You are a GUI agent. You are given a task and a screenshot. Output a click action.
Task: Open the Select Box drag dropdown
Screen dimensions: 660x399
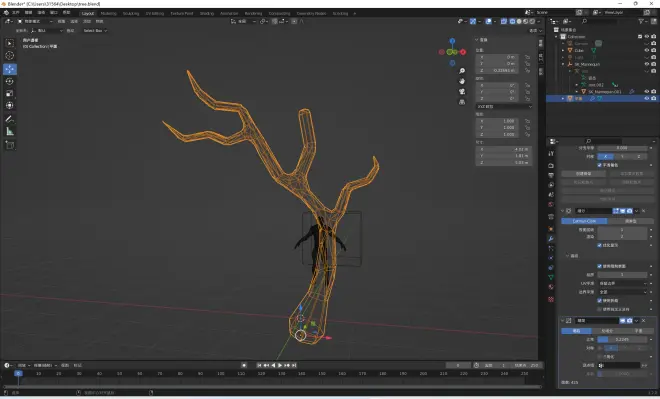tap(95, 31)
